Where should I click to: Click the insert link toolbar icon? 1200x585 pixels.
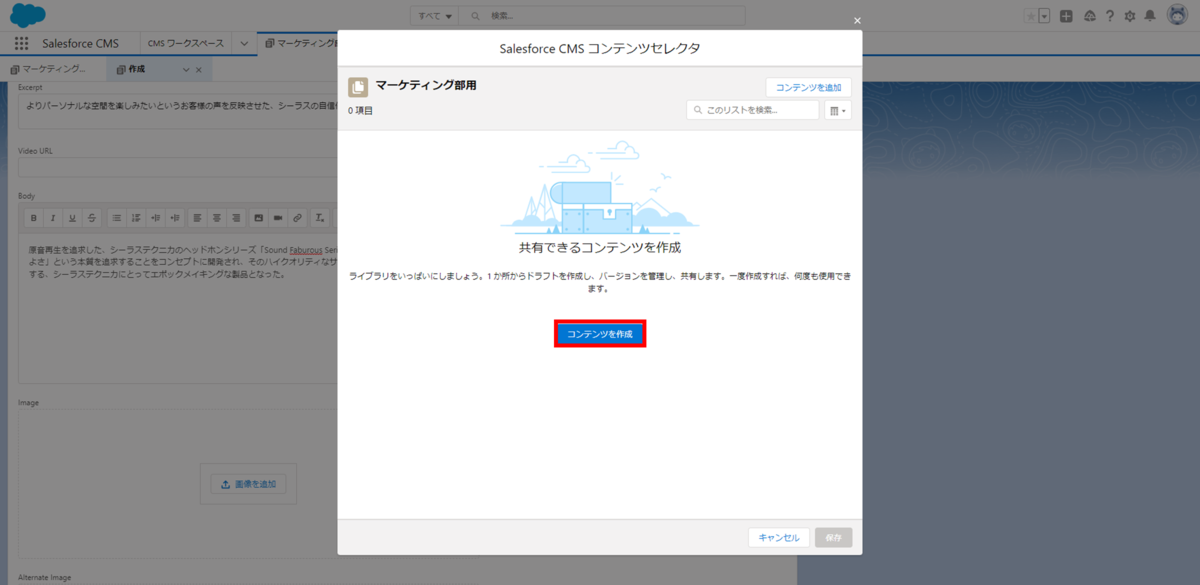(298, 217)
